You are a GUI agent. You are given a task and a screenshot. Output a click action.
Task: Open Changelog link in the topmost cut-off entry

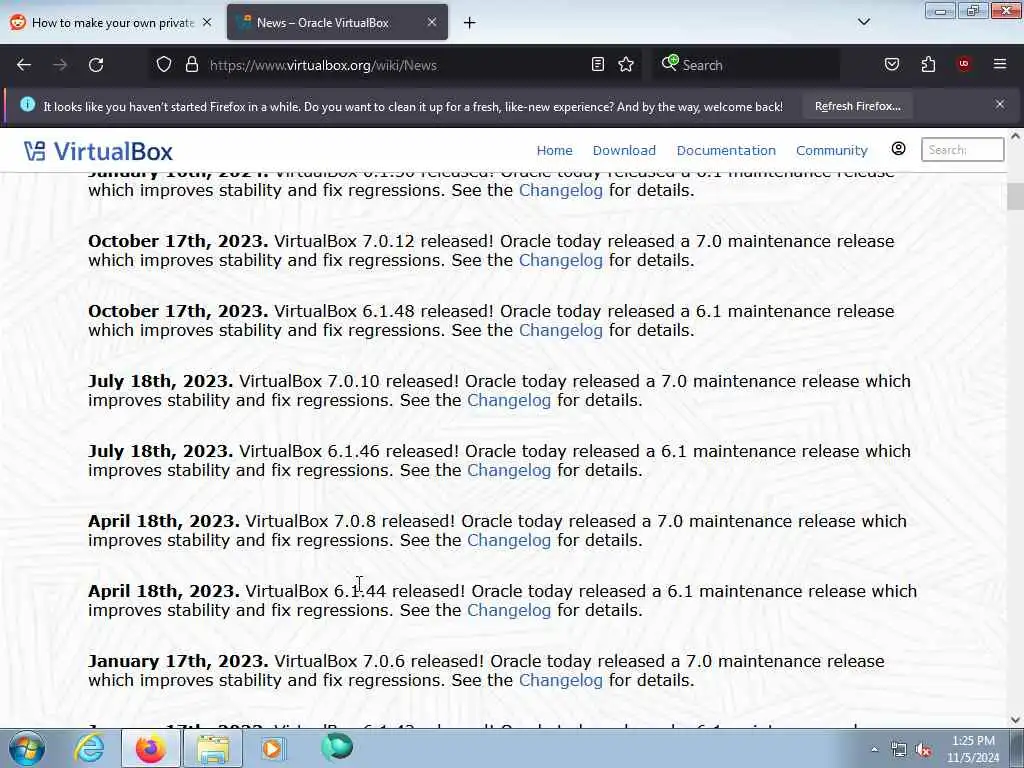click(x=560, y=190)
